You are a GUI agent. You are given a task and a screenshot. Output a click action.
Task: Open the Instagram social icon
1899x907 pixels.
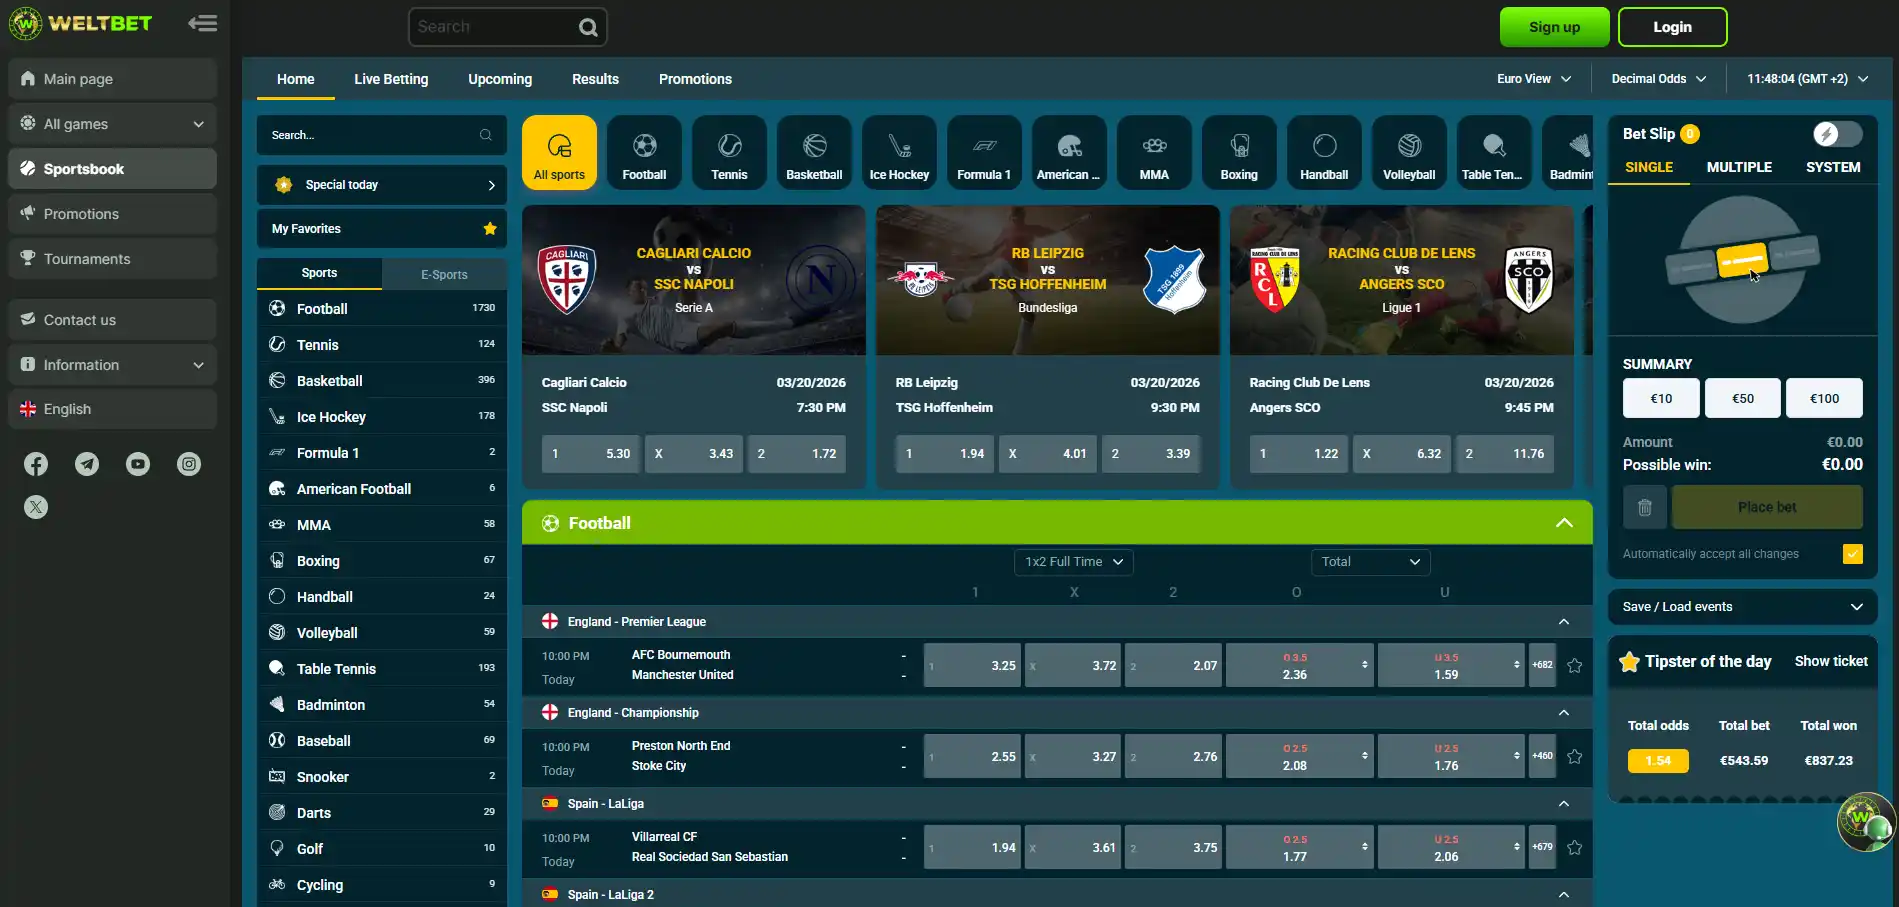pos(189,464)
